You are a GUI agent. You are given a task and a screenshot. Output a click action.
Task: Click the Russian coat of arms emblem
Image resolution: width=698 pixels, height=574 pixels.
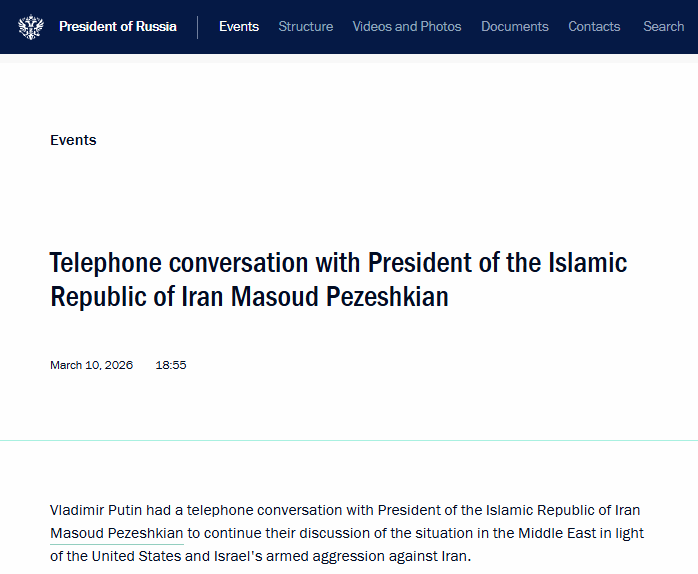31,27
